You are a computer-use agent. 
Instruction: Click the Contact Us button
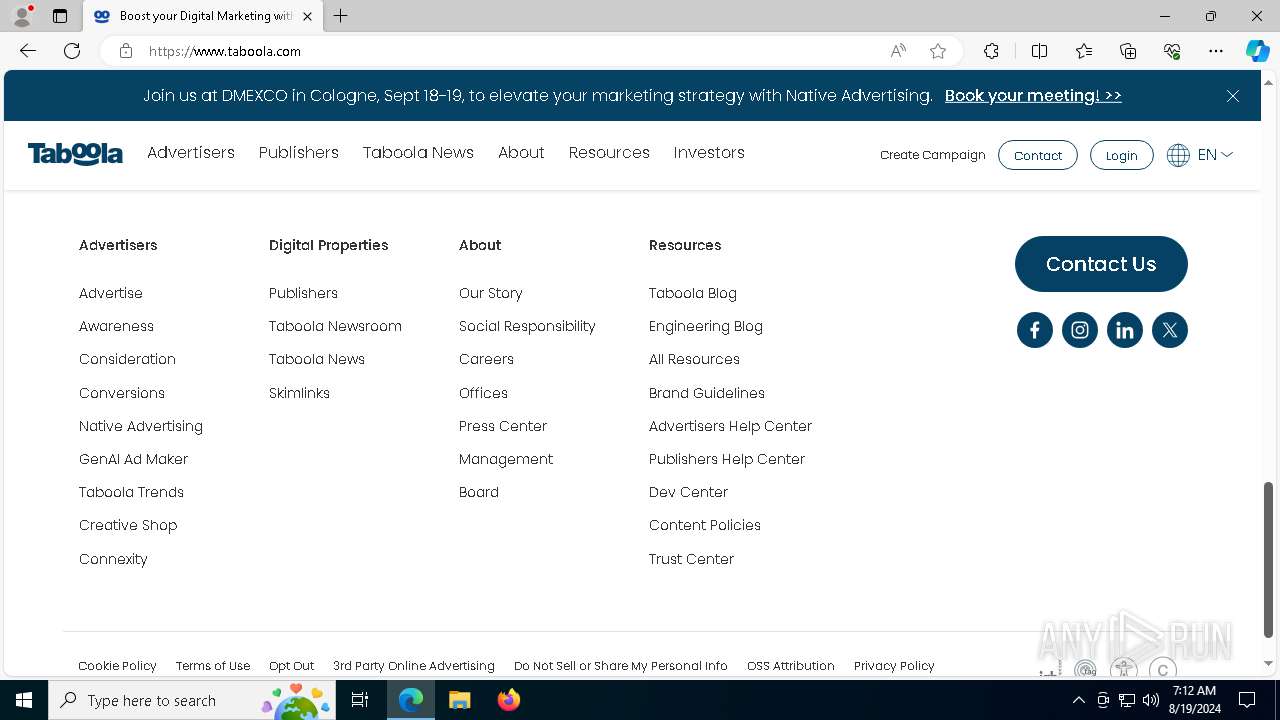tap(1101, 264)
